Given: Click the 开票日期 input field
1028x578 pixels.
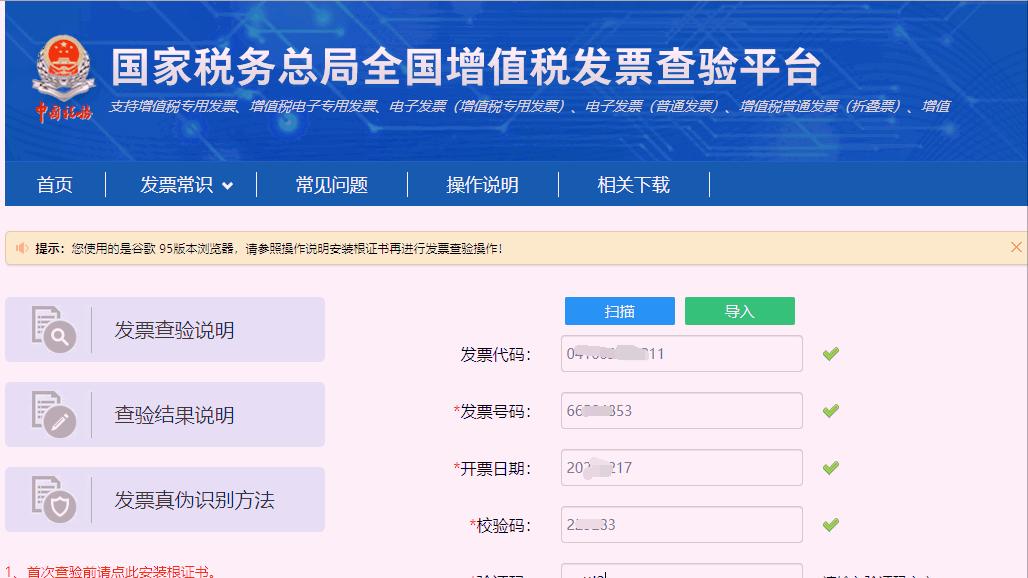Looking at the screenshot, I should pos(680,467).
